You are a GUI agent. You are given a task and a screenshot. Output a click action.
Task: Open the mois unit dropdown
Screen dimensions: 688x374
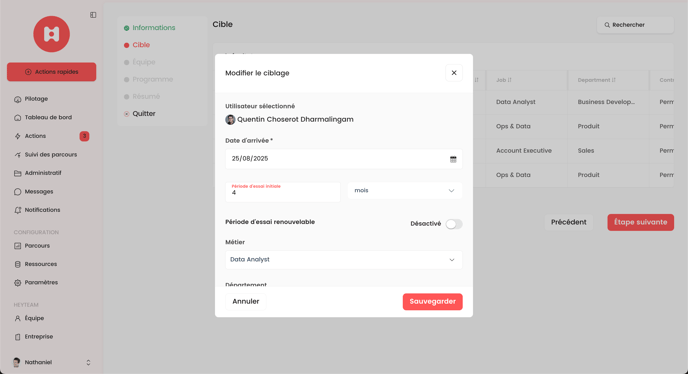pos(405,191)
